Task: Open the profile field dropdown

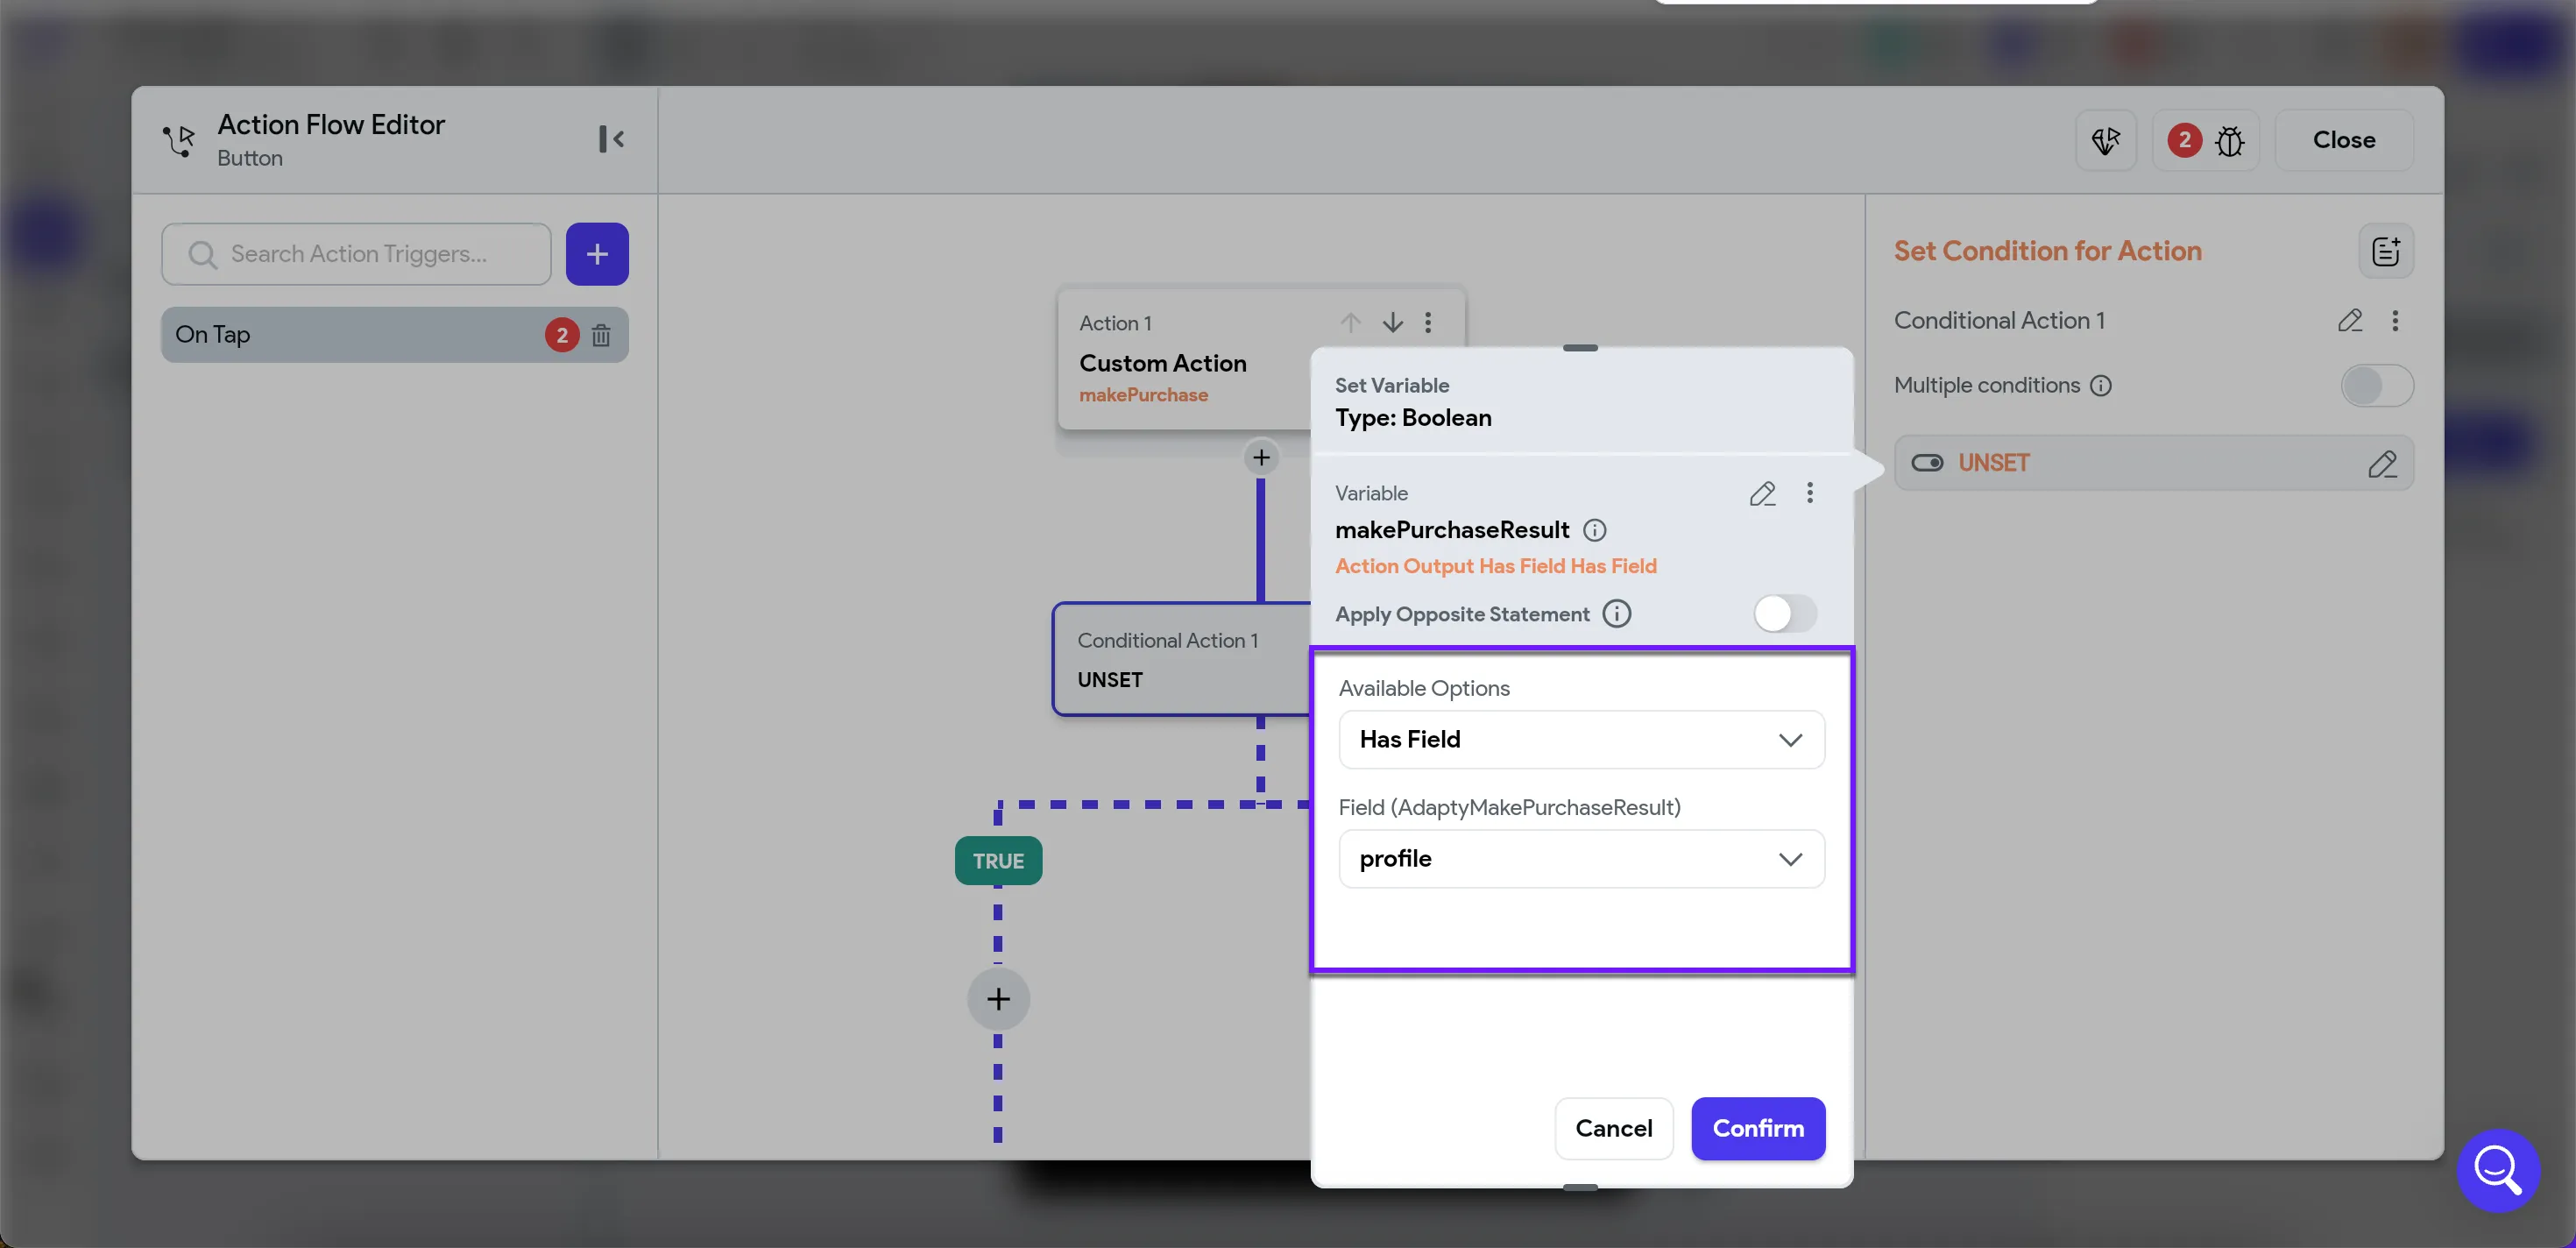Action: point(1581,859)
